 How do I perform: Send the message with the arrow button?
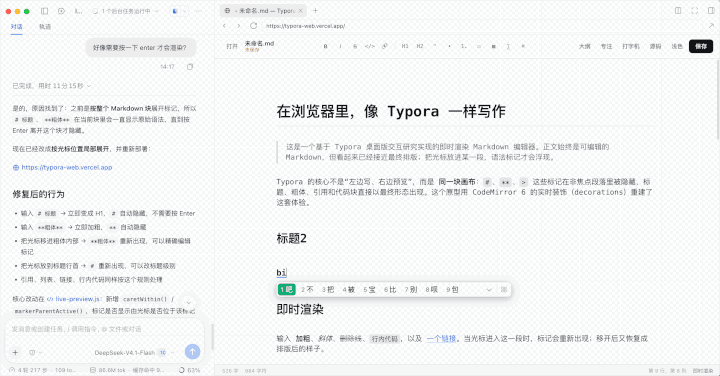coord(192,352)
